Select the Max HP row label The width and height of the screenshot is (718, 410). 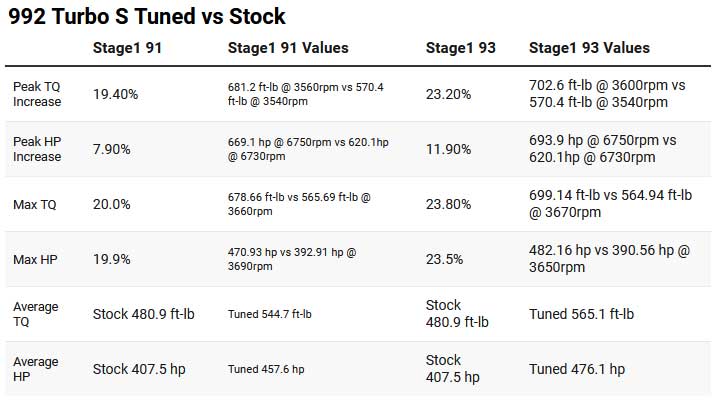(35, 260)
